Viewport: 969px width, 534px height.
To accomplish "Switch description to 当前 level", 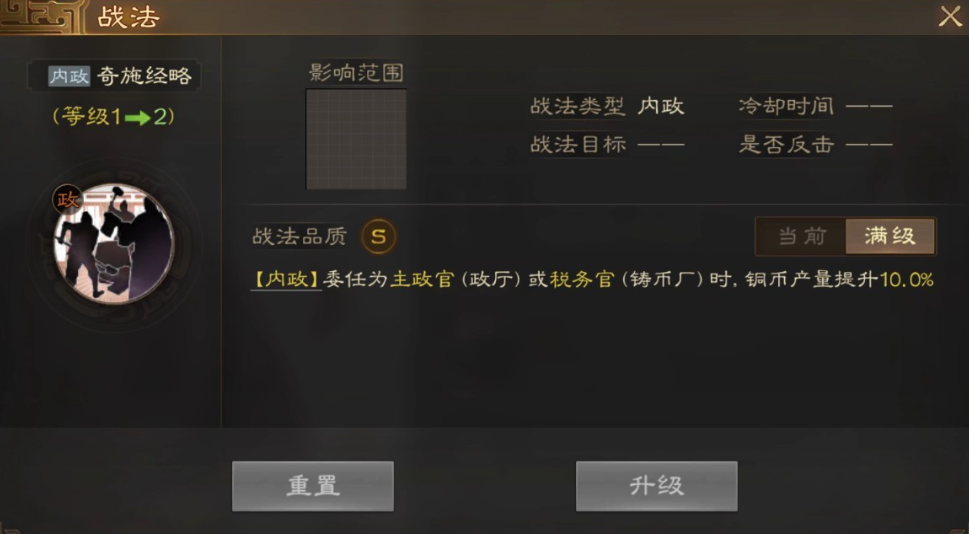I will 802,236.
